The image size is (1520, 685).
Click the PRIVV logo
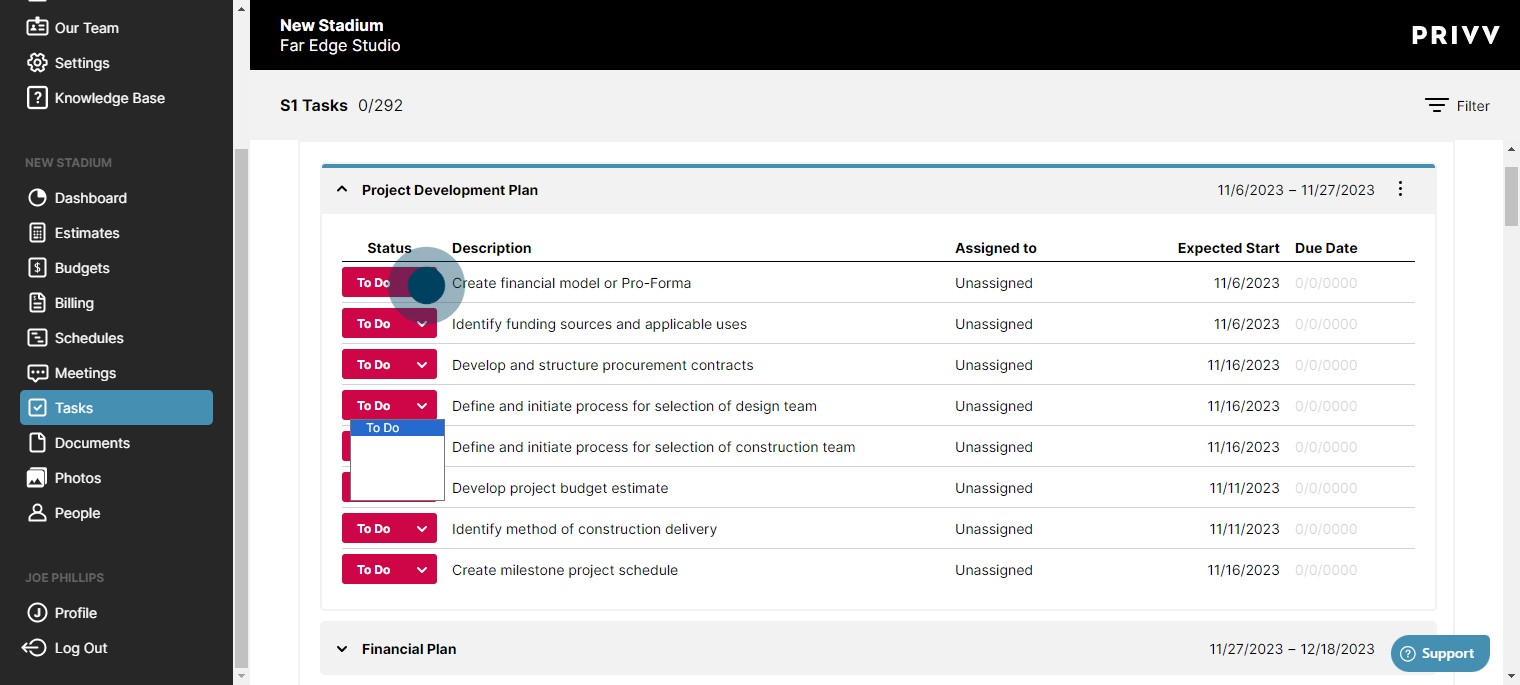[1455, 36]
